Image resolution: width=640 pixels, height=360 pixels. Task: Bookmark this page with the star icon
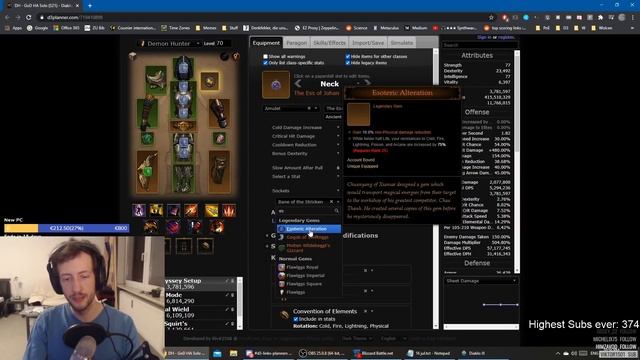pos(491,18)
